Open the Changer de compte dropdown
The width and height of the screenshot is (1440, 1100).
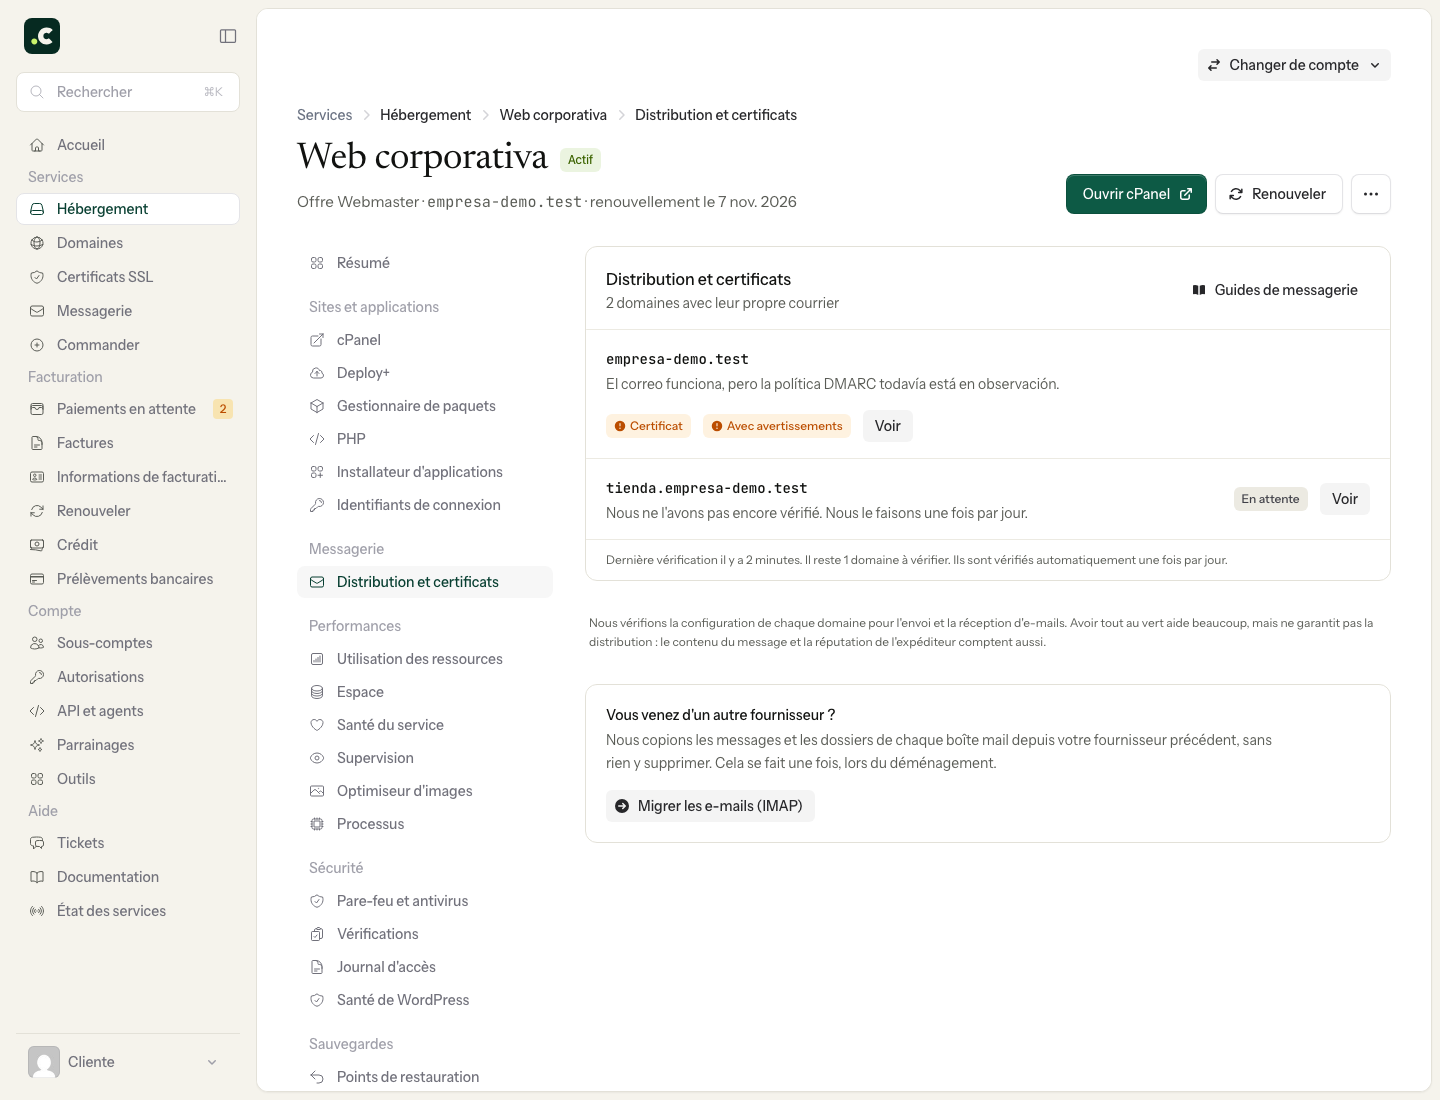pos(1294,65)
